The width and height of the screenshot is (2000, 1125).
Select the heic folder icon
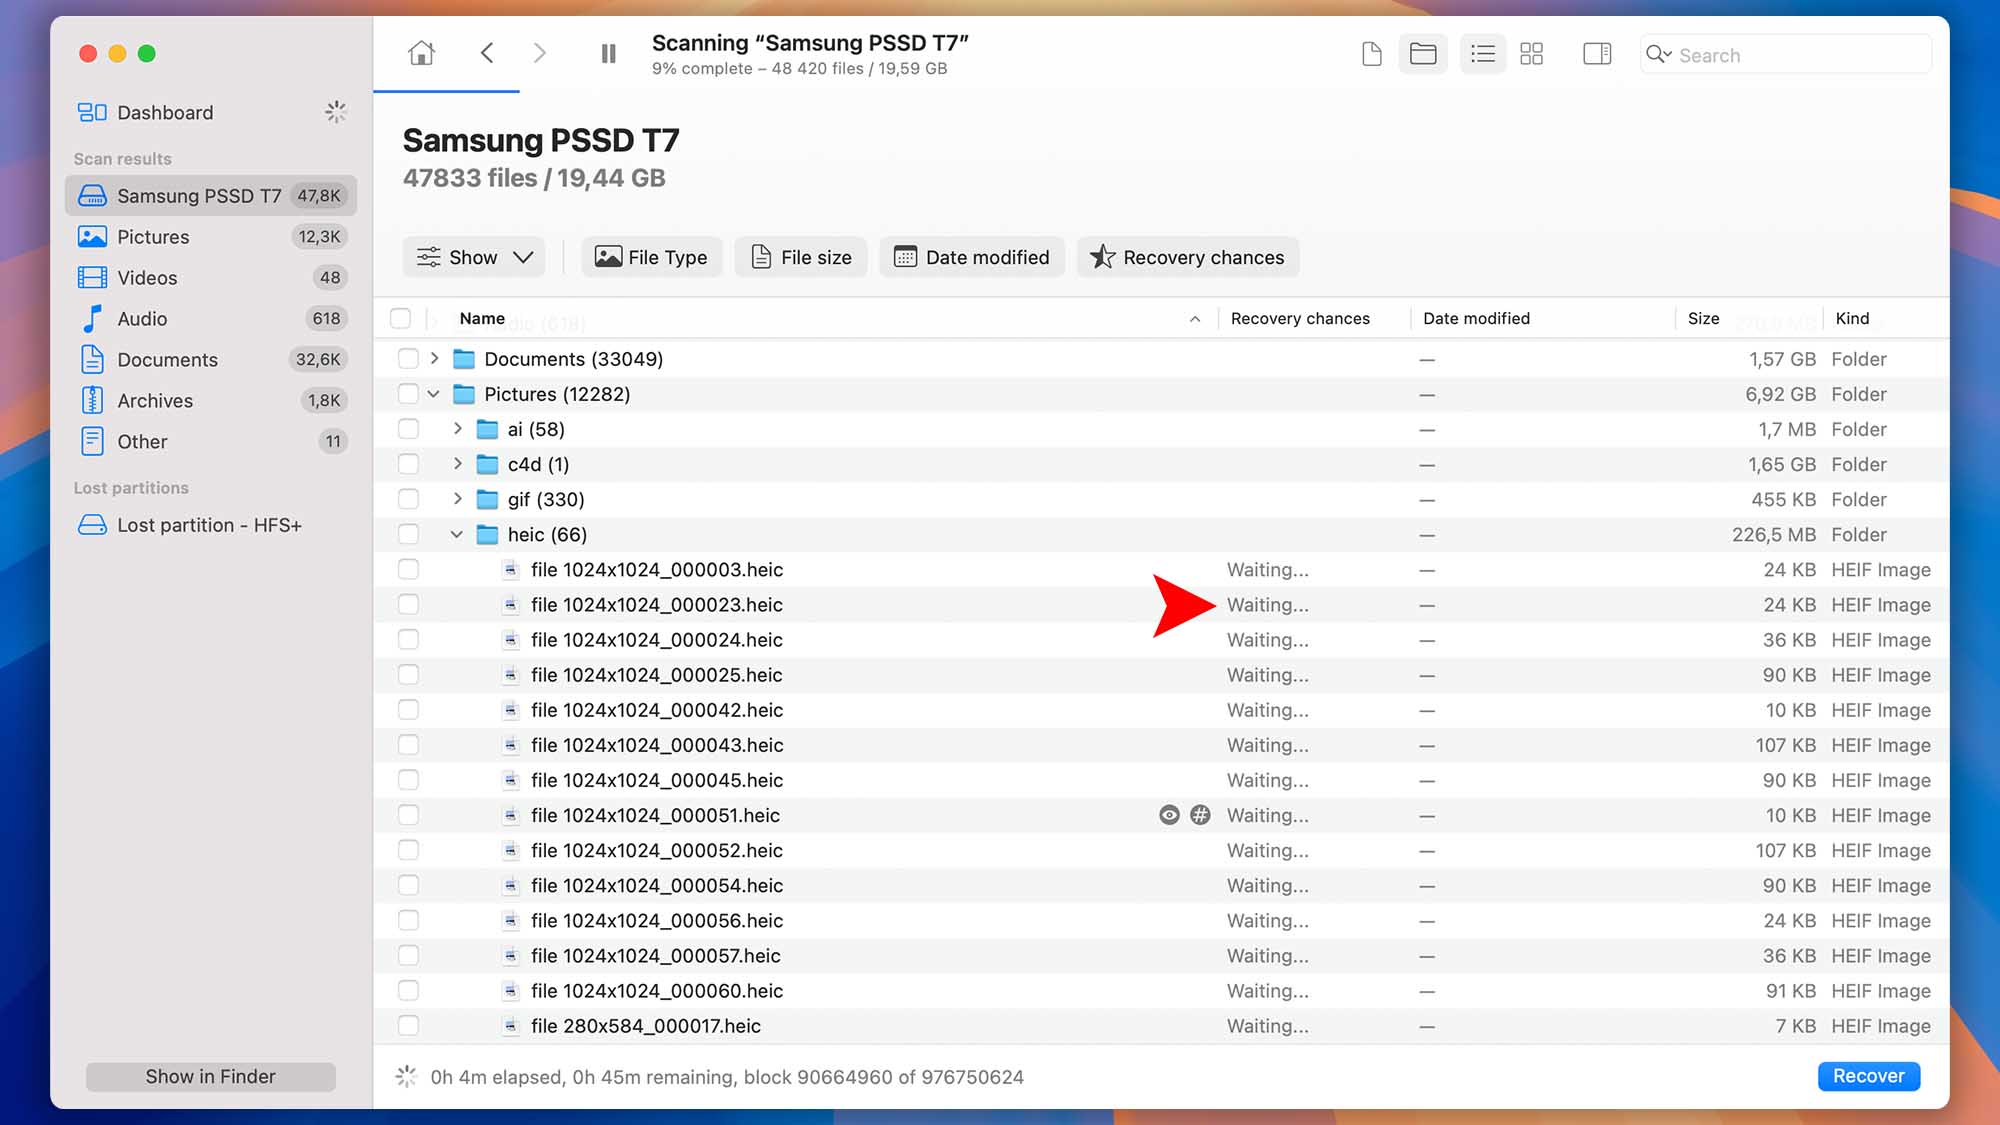pyautogui.click(x=488, y=535)
